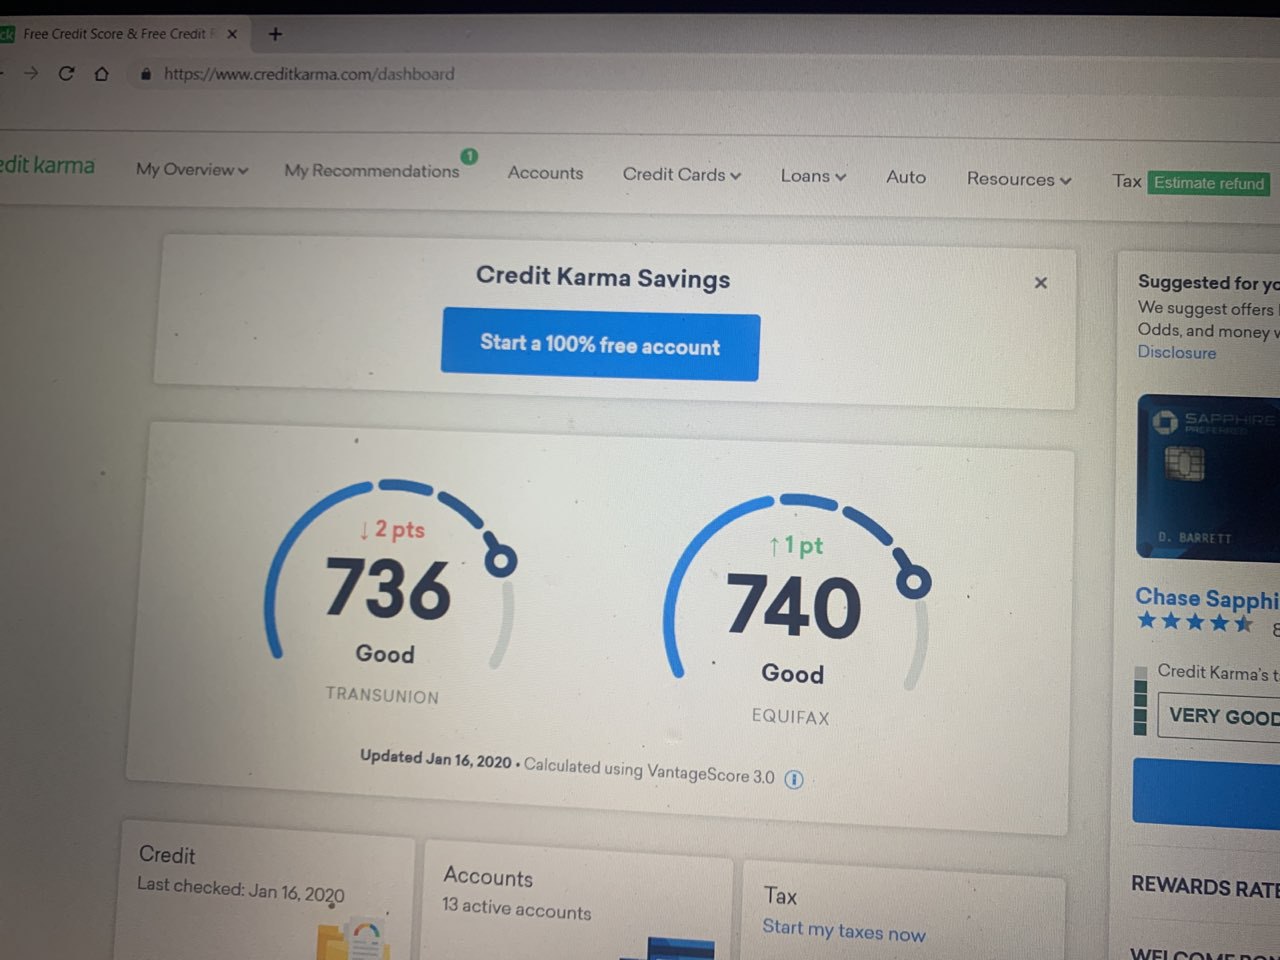1280x960 pixels.
Task: Open a new browser tab
Action: pyautogui.click(x=275, y=34)
